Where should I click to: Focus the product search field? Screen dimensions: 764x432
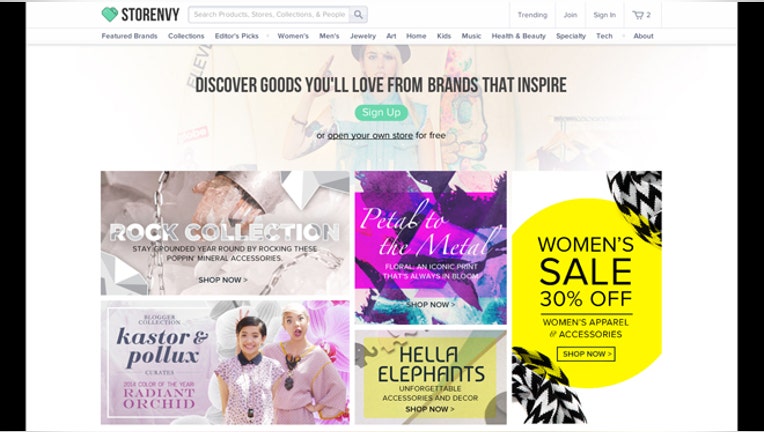point(269,15)
